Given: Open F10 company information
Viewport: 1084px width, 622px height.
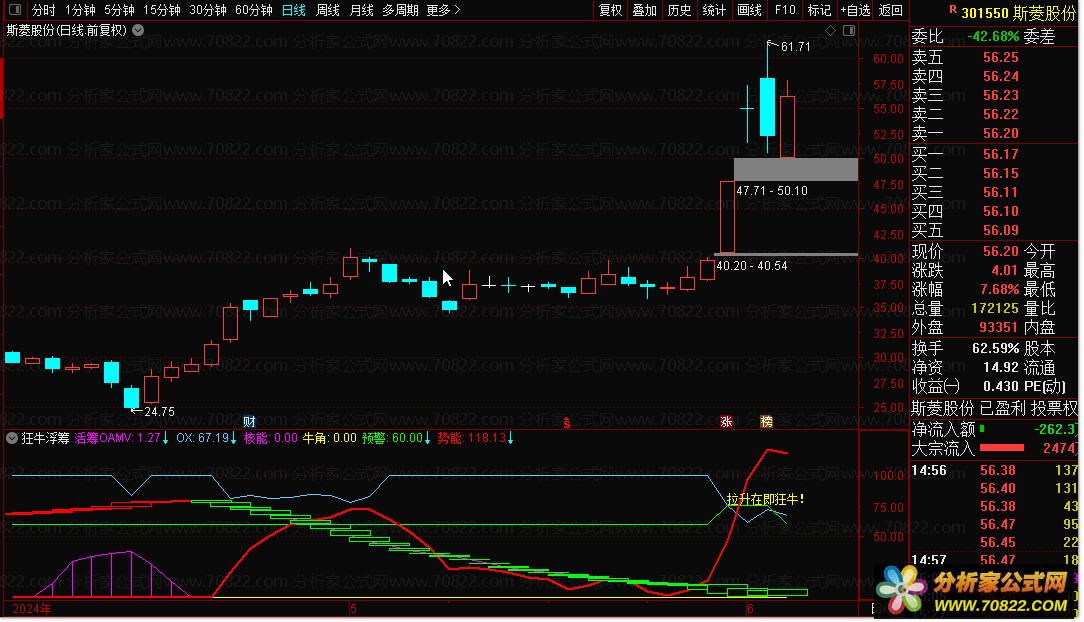Looking at the screenshot, I should pos(785,10).
